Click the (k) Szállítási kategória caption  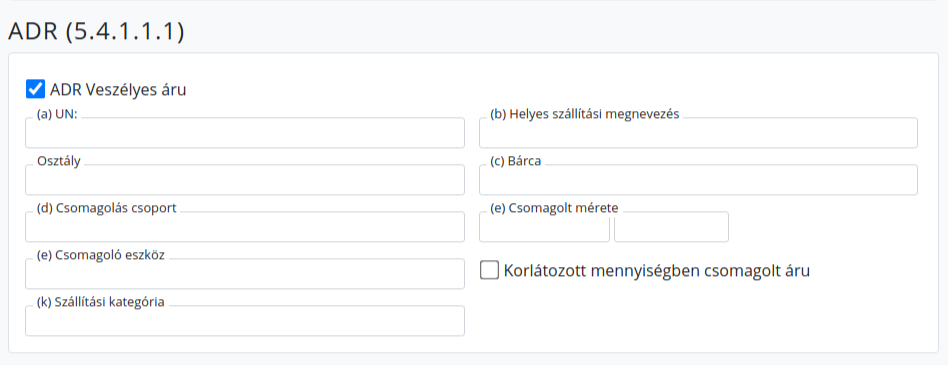pos(100,302)
